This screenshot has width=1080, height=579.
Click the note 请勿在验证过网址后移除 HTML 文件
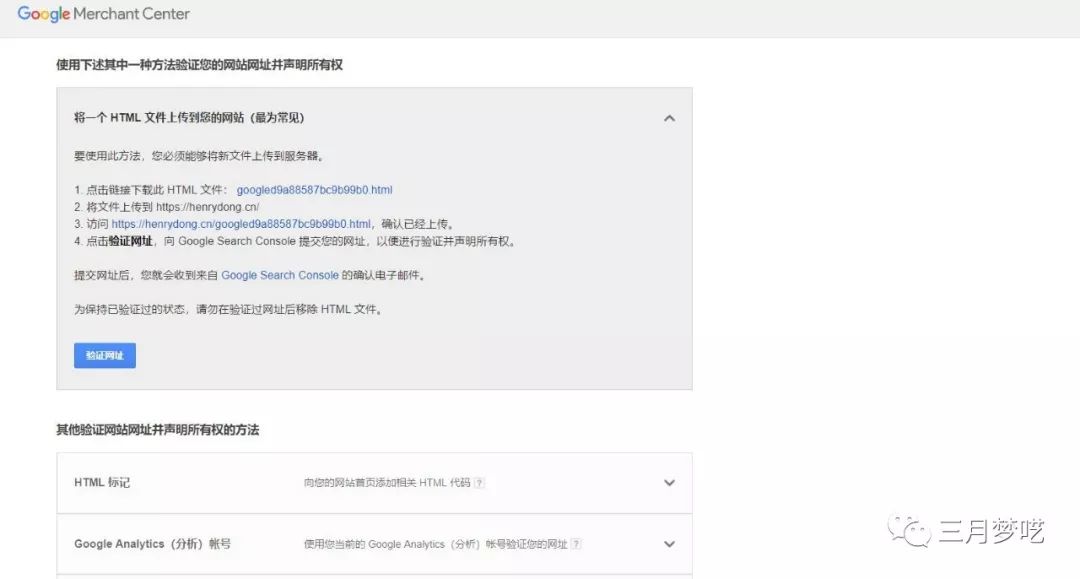point(289,310)
